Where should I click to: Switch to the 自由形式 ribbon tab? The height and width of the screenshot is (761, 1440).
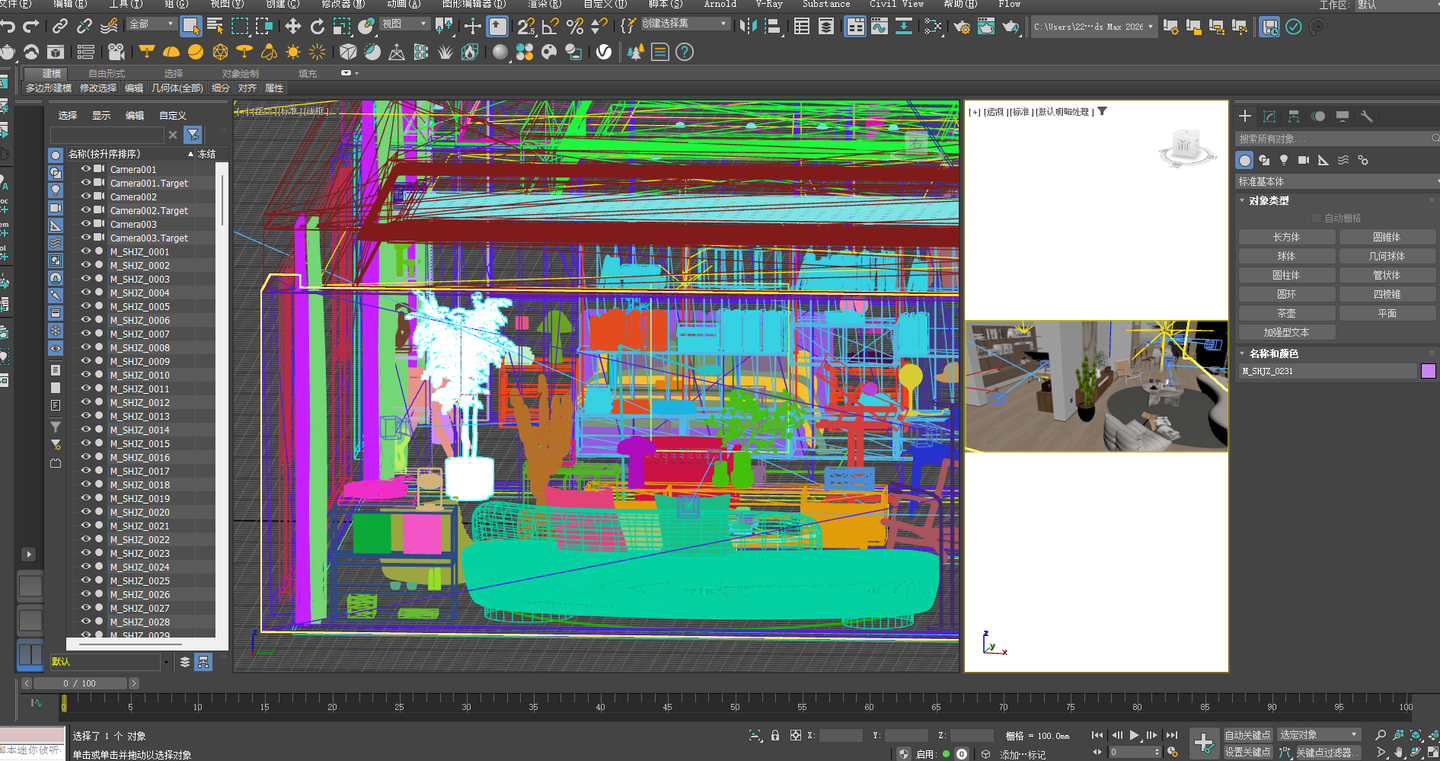point(107,73)
